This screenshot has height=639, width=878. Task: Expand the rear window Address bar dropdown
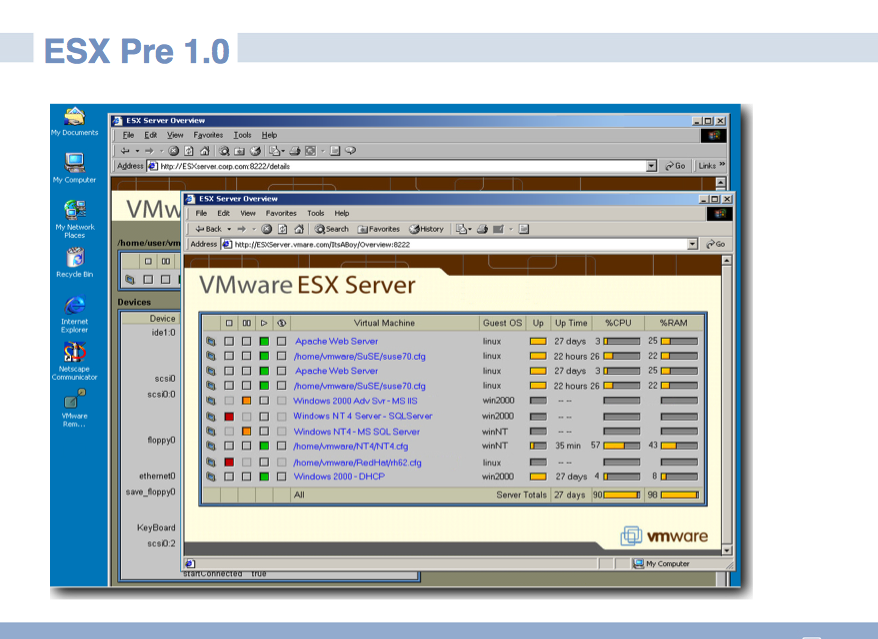click(x=651, y=166)
